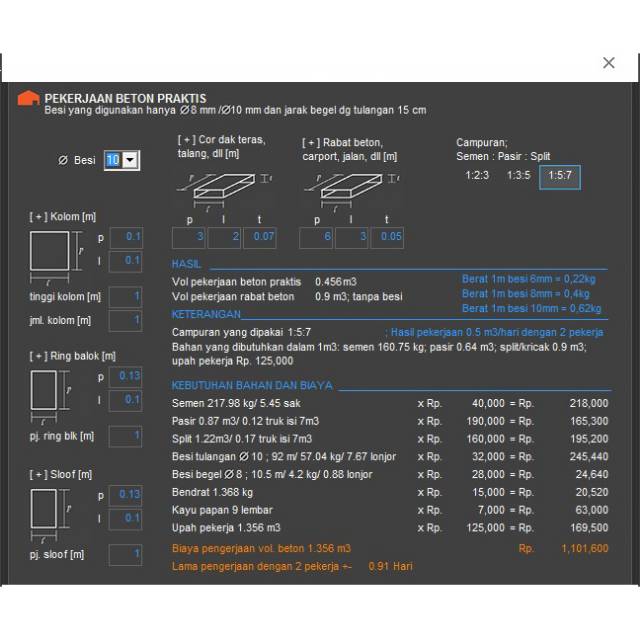This screenshot has width=640, height=640.
Task: Click 'Berat 1m besi 6mm = 0,22kg' note
Action: click(x=529, y=279)
